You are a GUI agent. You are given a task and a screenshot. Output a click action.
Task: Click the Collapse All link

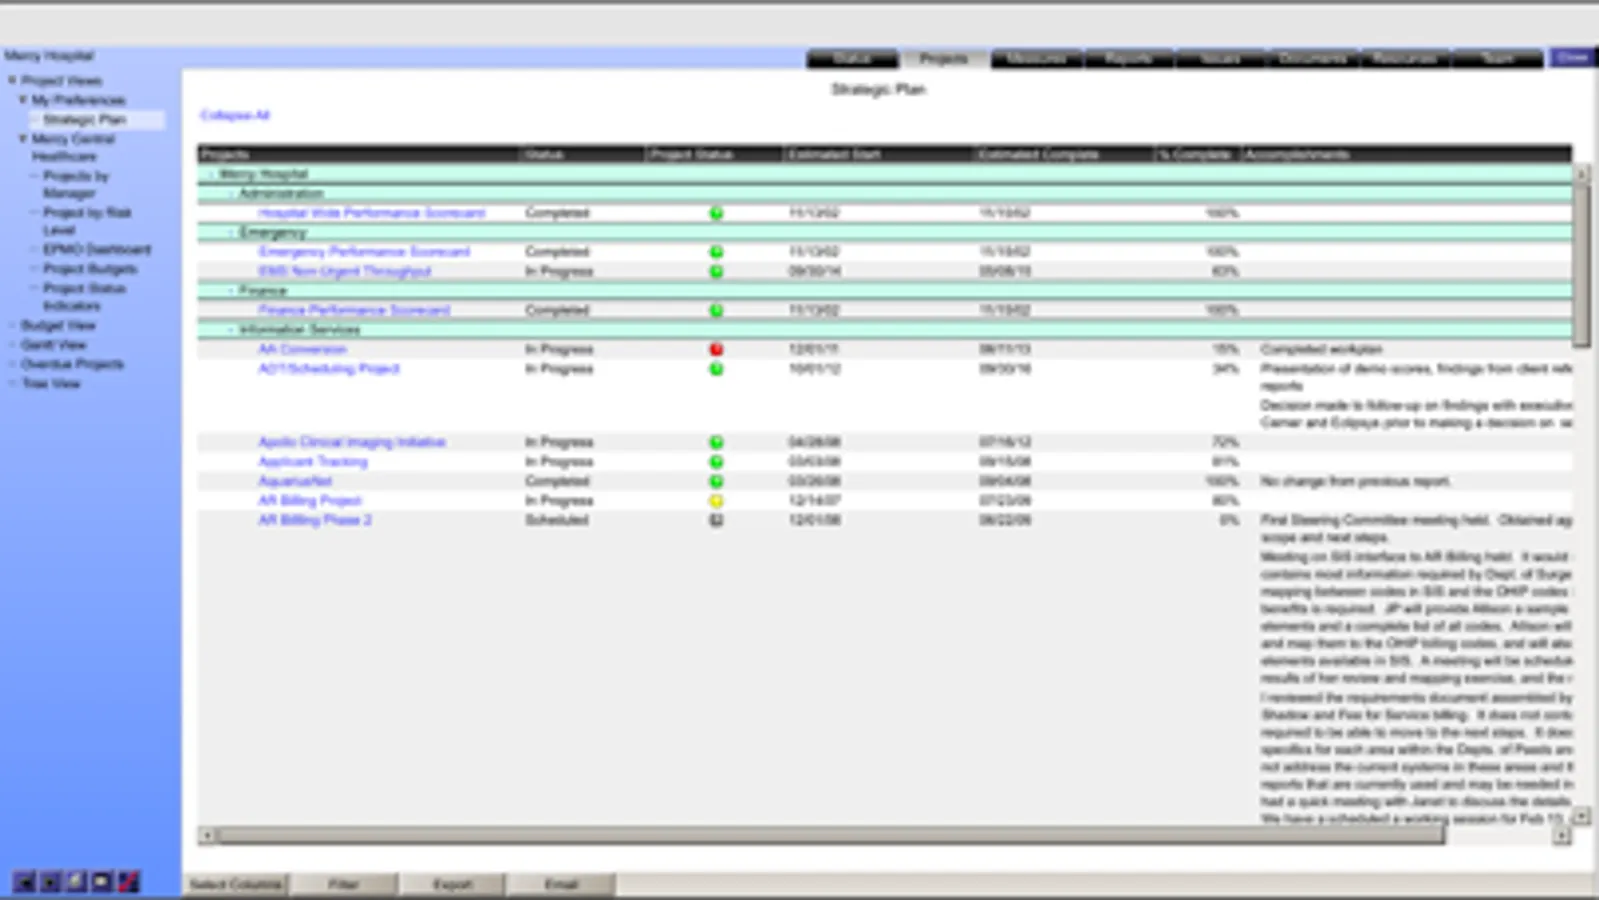[x=235, y=115]
